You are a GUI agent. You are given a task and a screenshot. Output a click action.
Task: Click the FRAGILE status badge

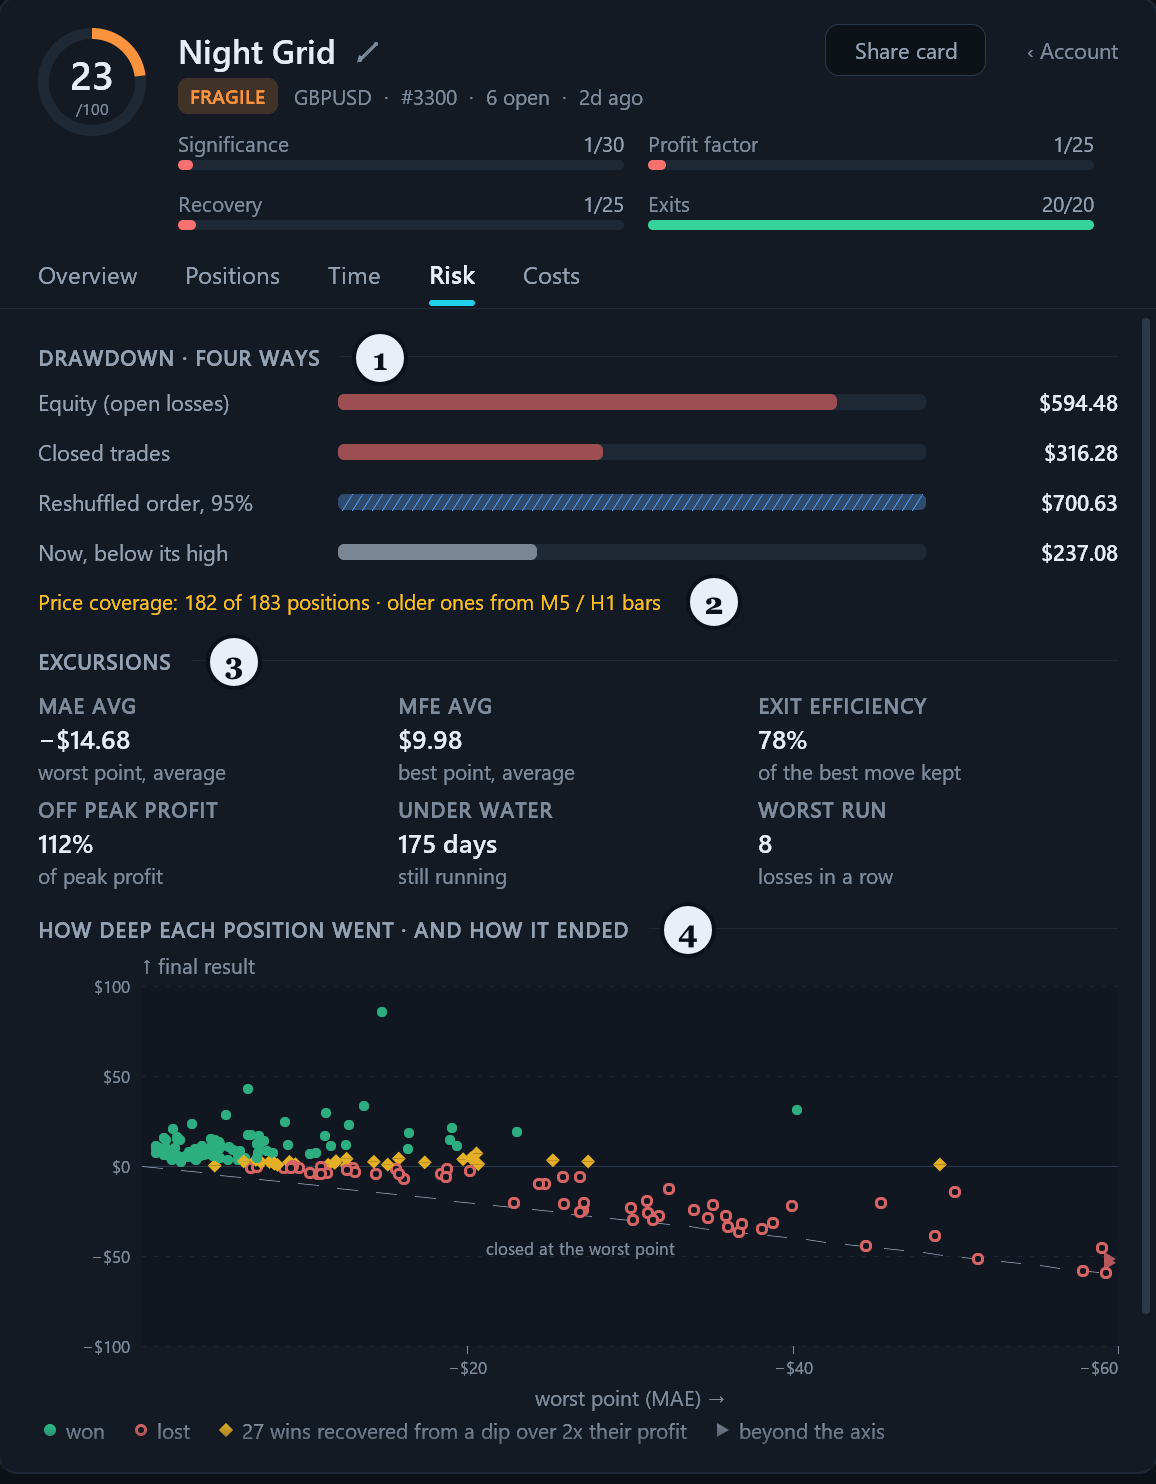point(228,97)
